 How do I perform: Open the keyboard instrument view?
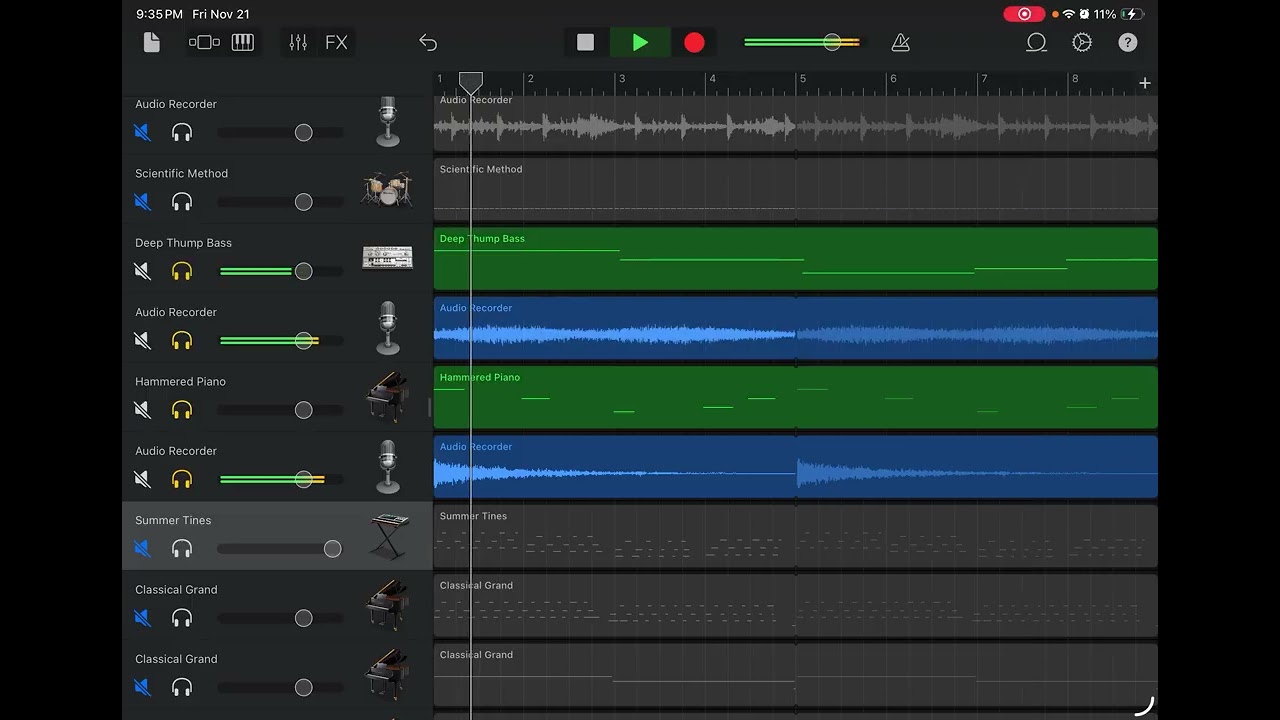pos(243,42)
